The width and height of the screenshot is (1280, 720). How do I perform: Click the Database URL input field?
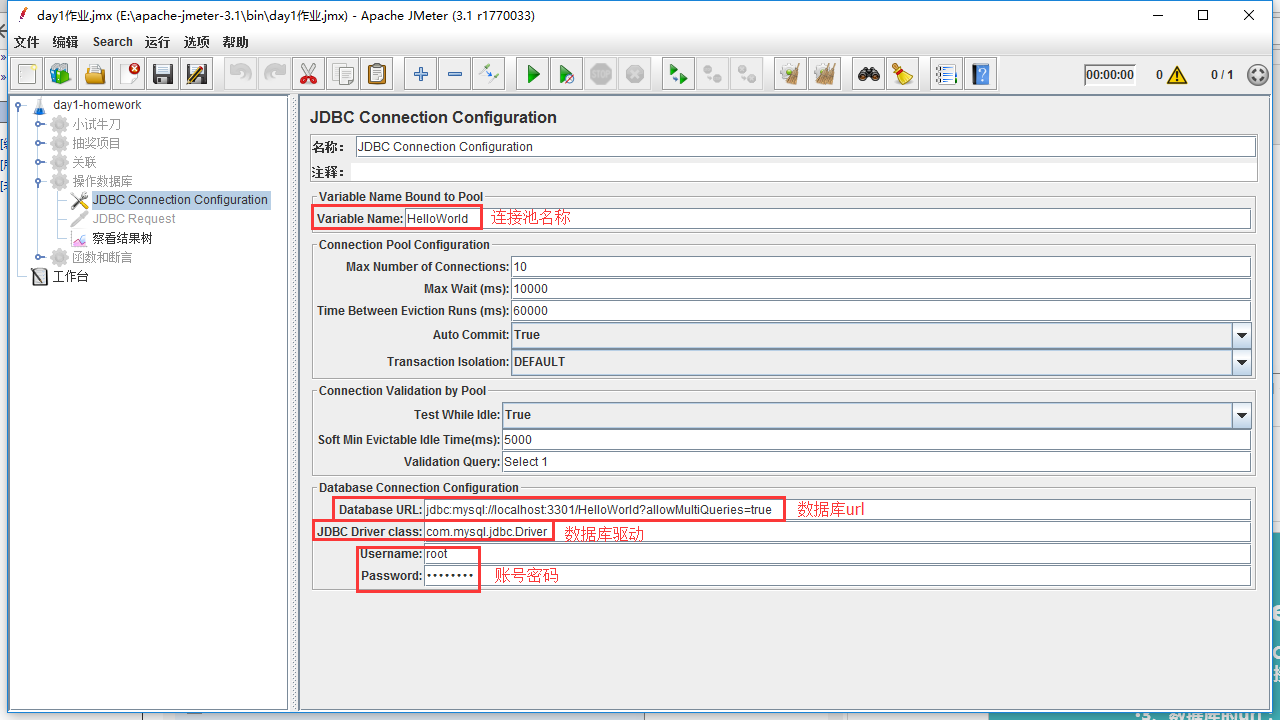pos(600,510)
